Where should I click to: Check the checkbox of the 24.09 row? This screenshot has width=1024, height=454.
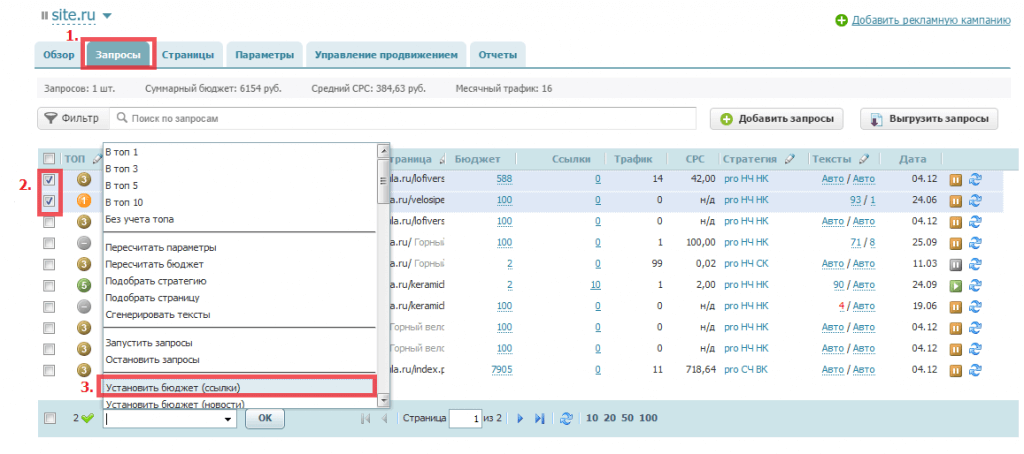(49, 285)
